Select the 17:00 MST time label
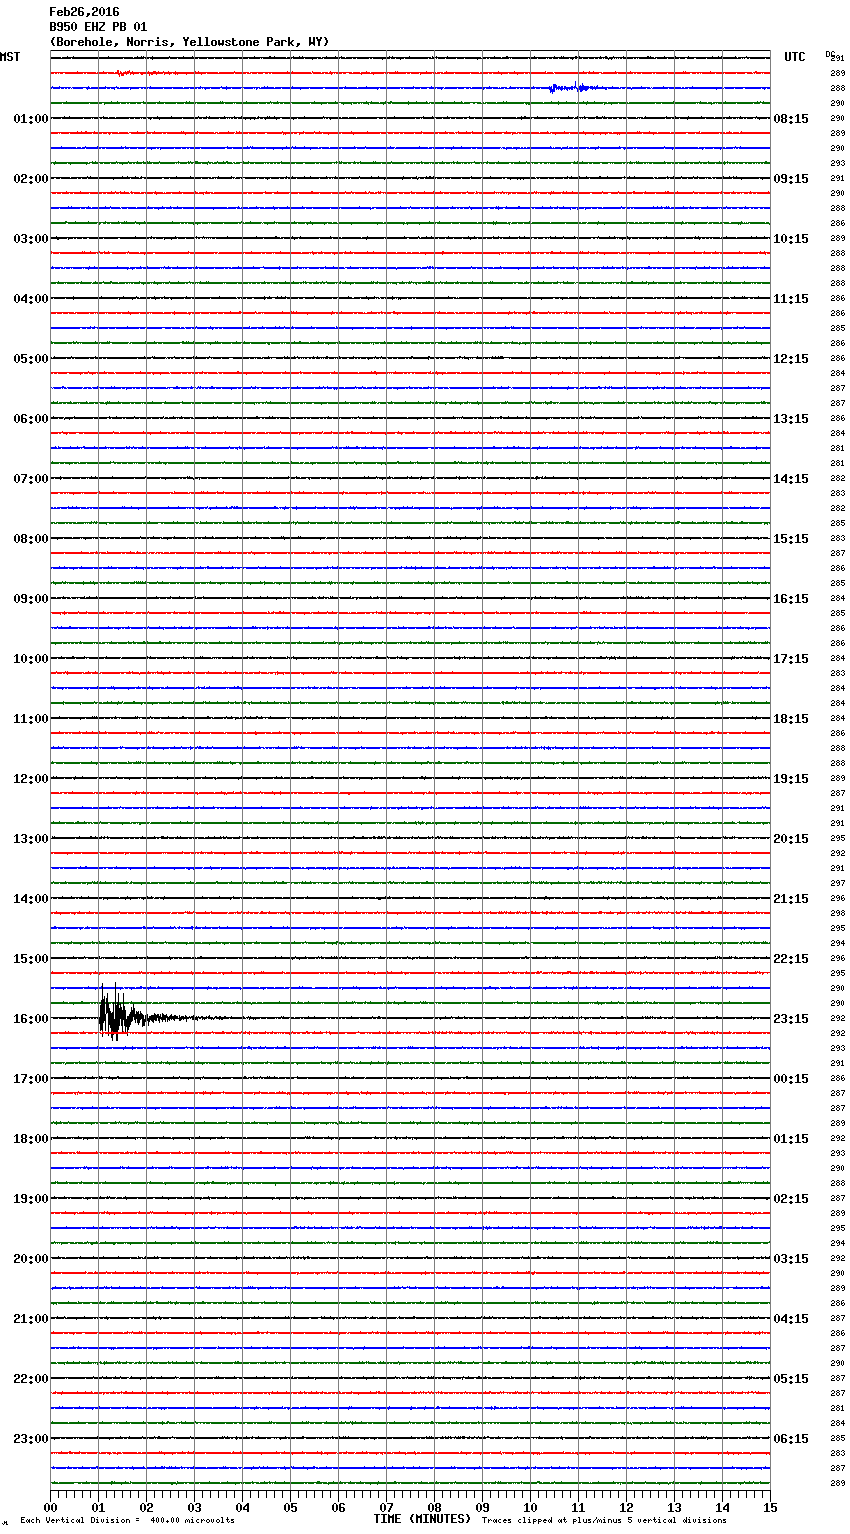The width and height of the screenshot is (850, 1534). (31, 1079)
